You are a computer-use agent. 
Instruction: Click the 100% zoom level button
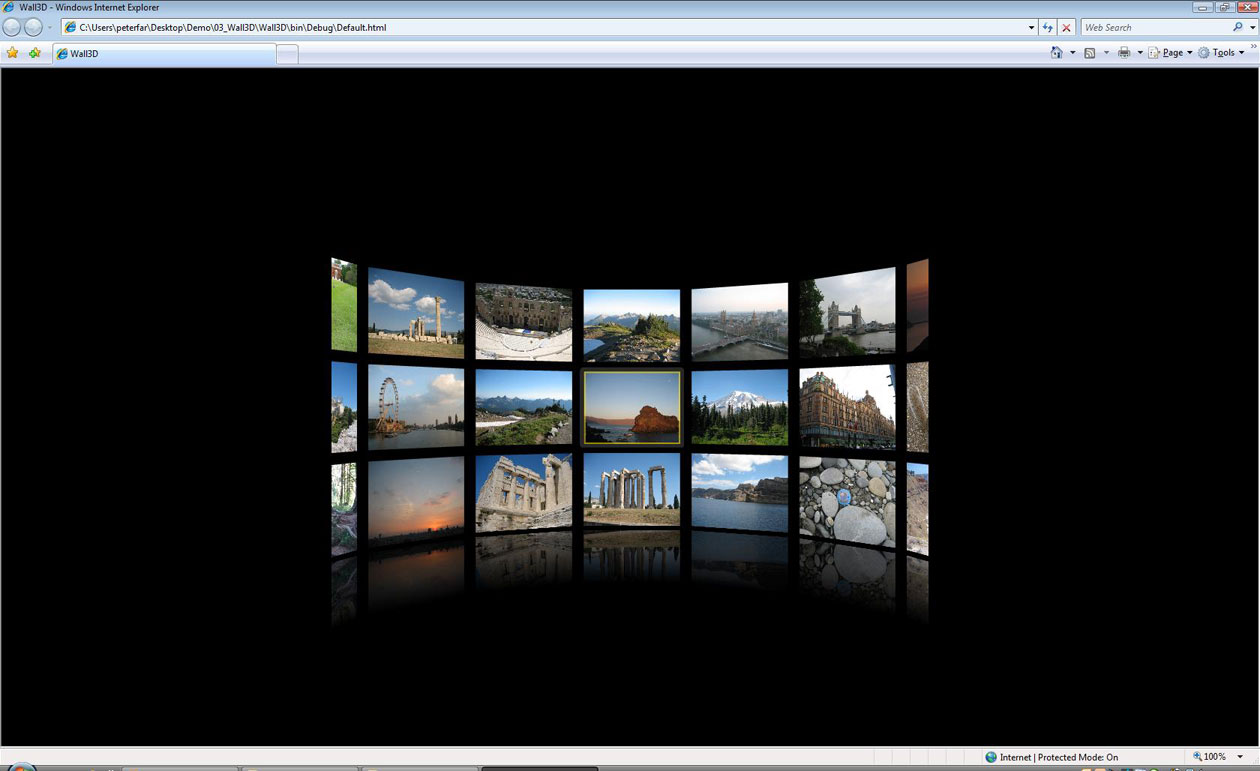click(1209, 757)
